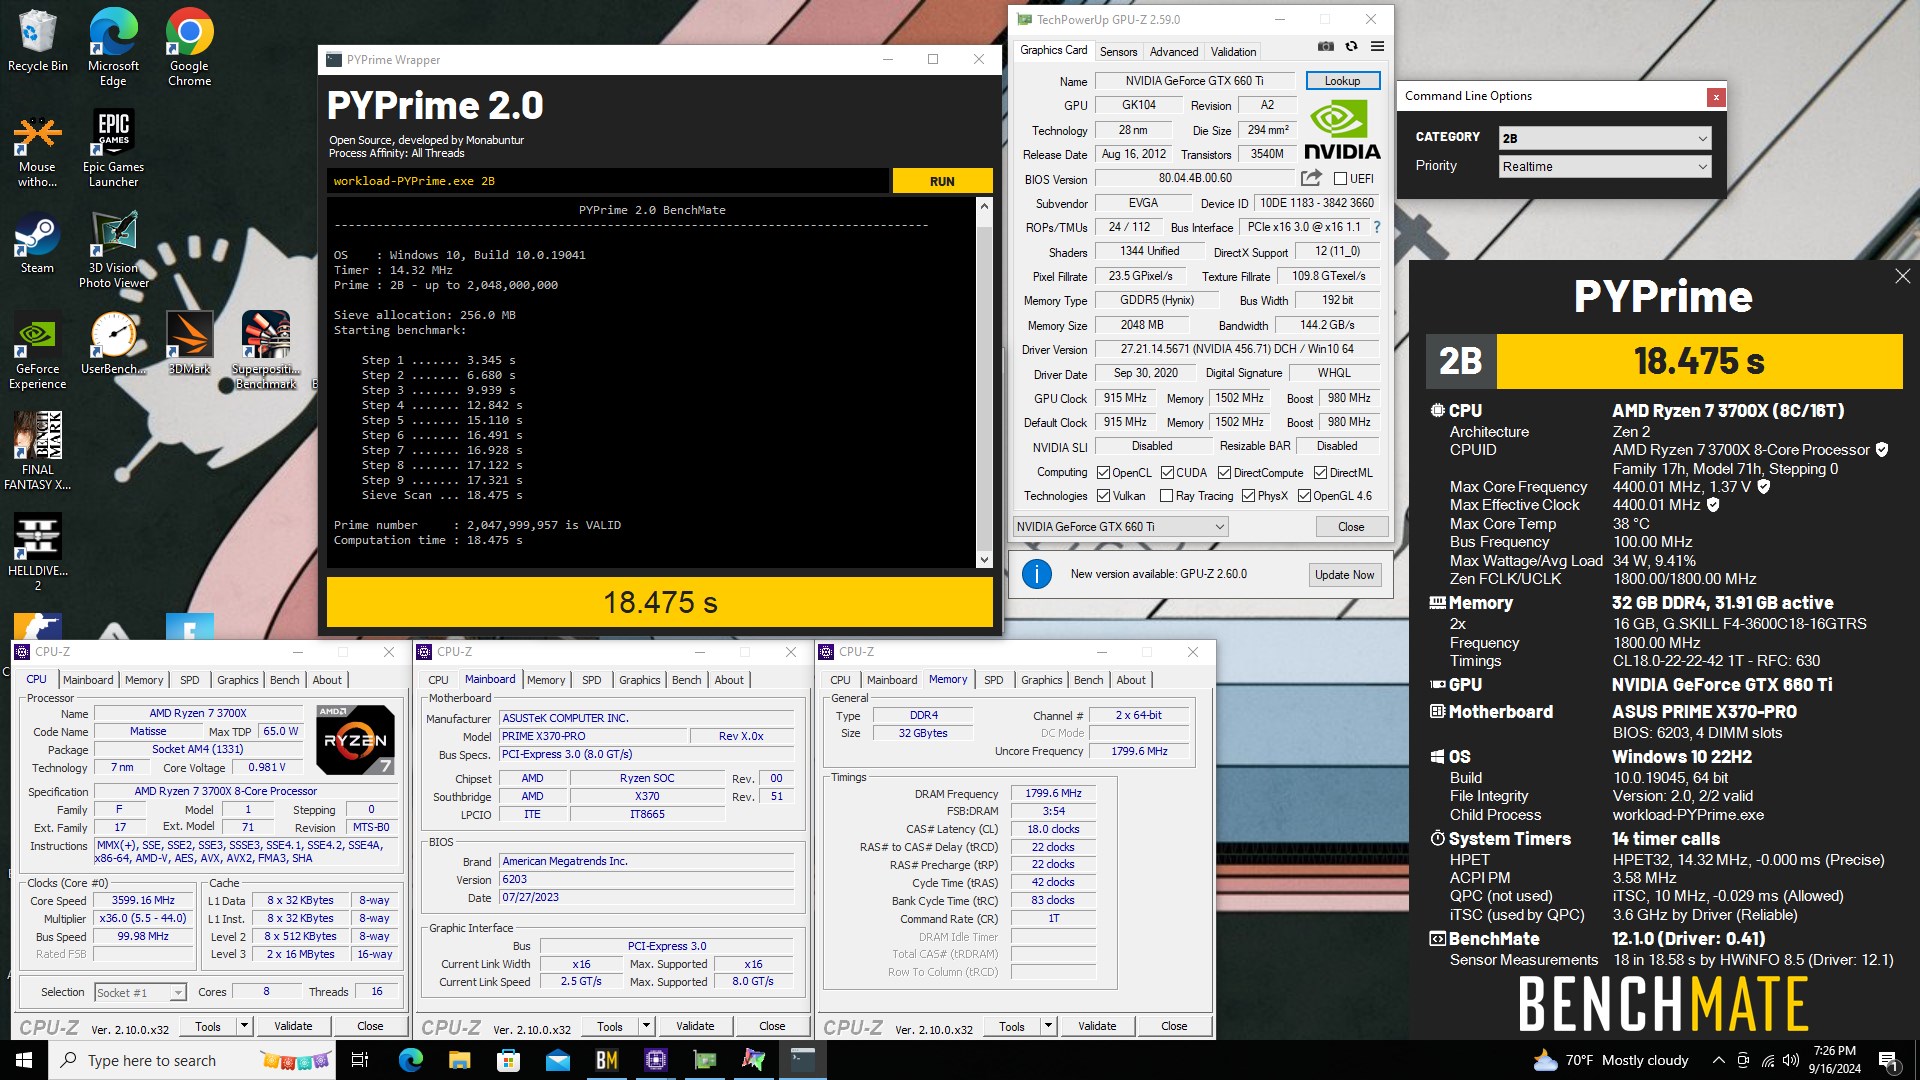This screenshot has height=1080, width=1920.
Task: Open the Priority dropdown showing Realtime
Action: [1604, 167]
